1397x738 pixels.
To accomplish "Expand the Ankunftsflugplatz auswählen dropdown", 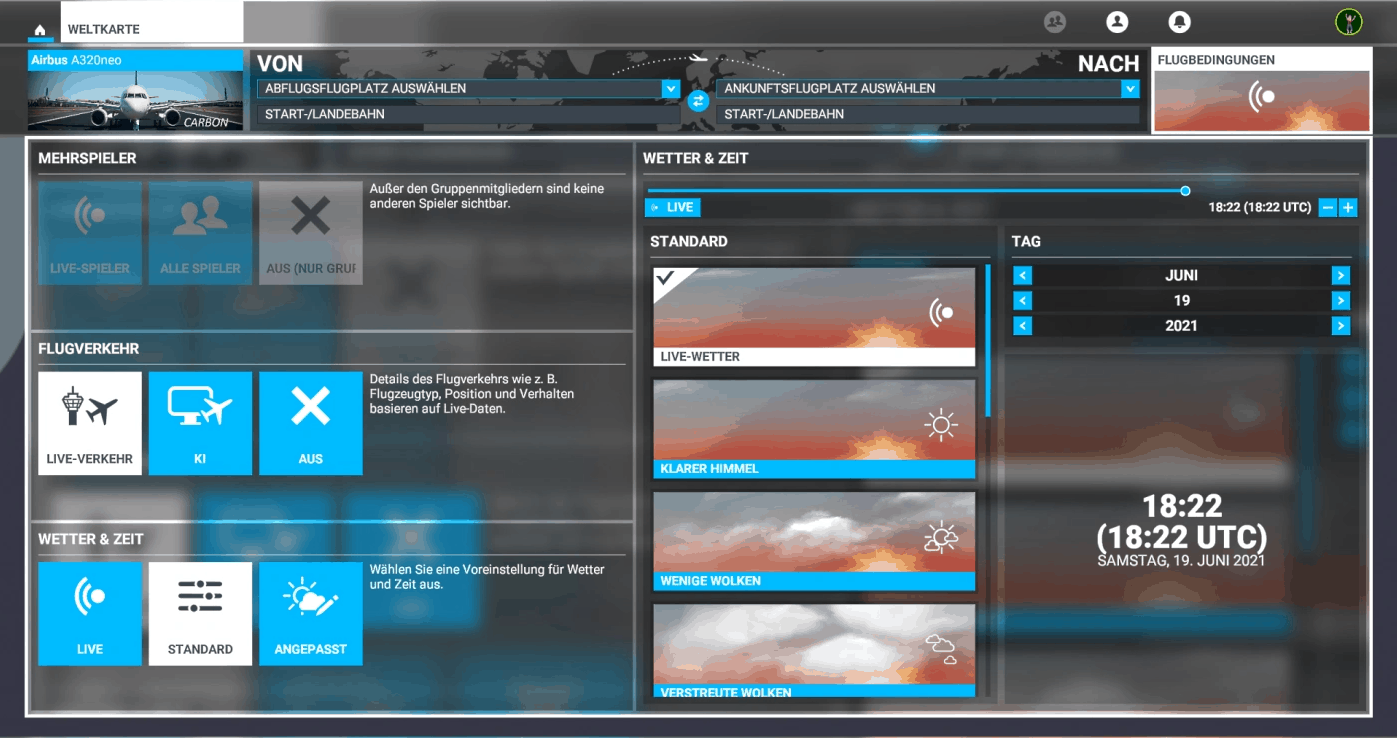I will tap(1130, 89).
